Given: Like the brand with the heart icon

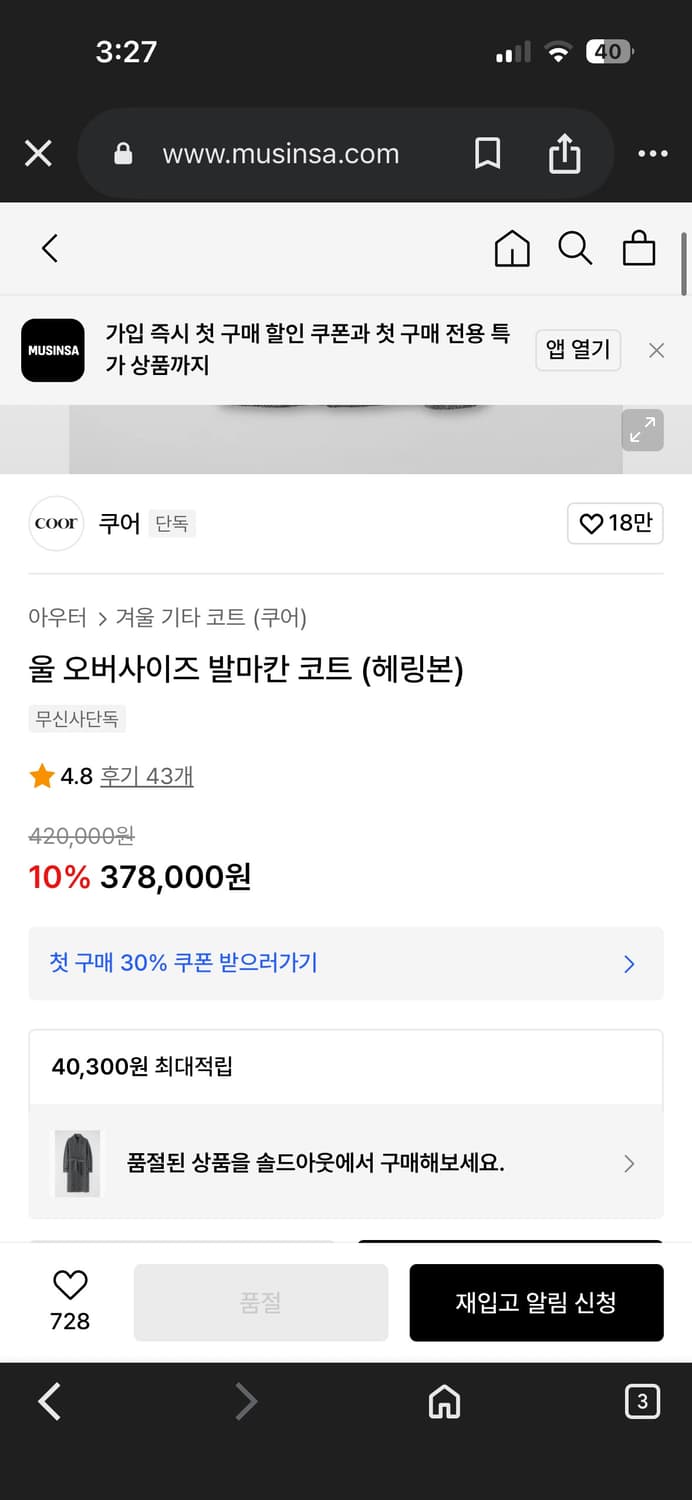Looking at the screenshot, I should tap(615, 523).
